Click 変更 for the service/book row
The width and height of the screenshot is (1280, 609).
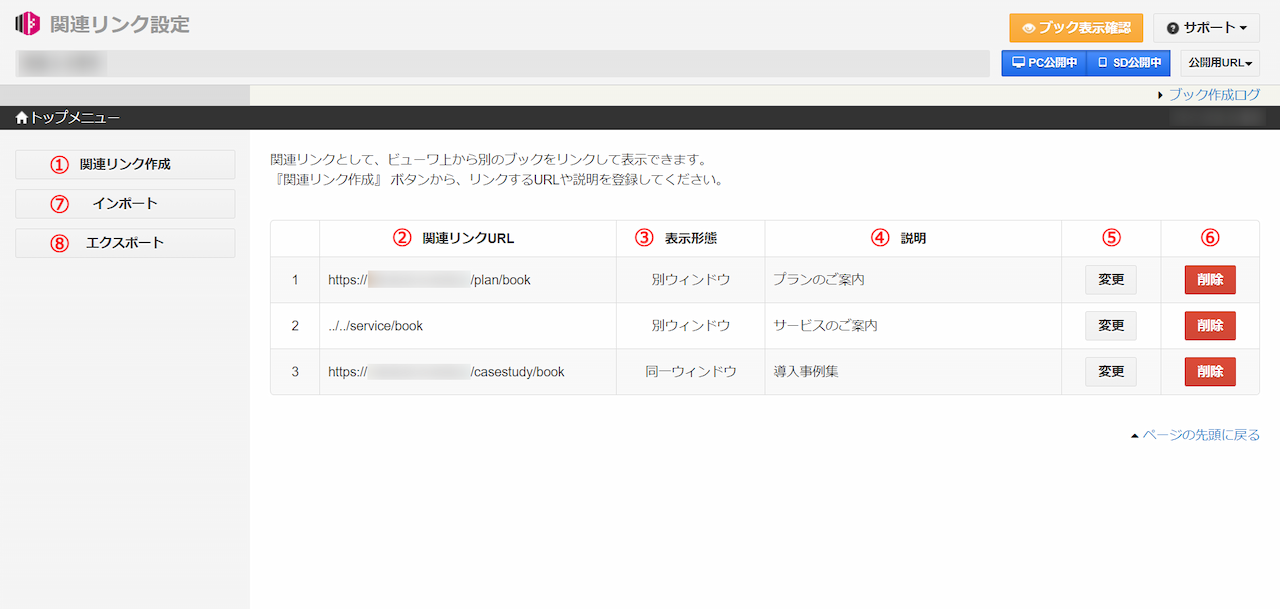[1111, 326]
